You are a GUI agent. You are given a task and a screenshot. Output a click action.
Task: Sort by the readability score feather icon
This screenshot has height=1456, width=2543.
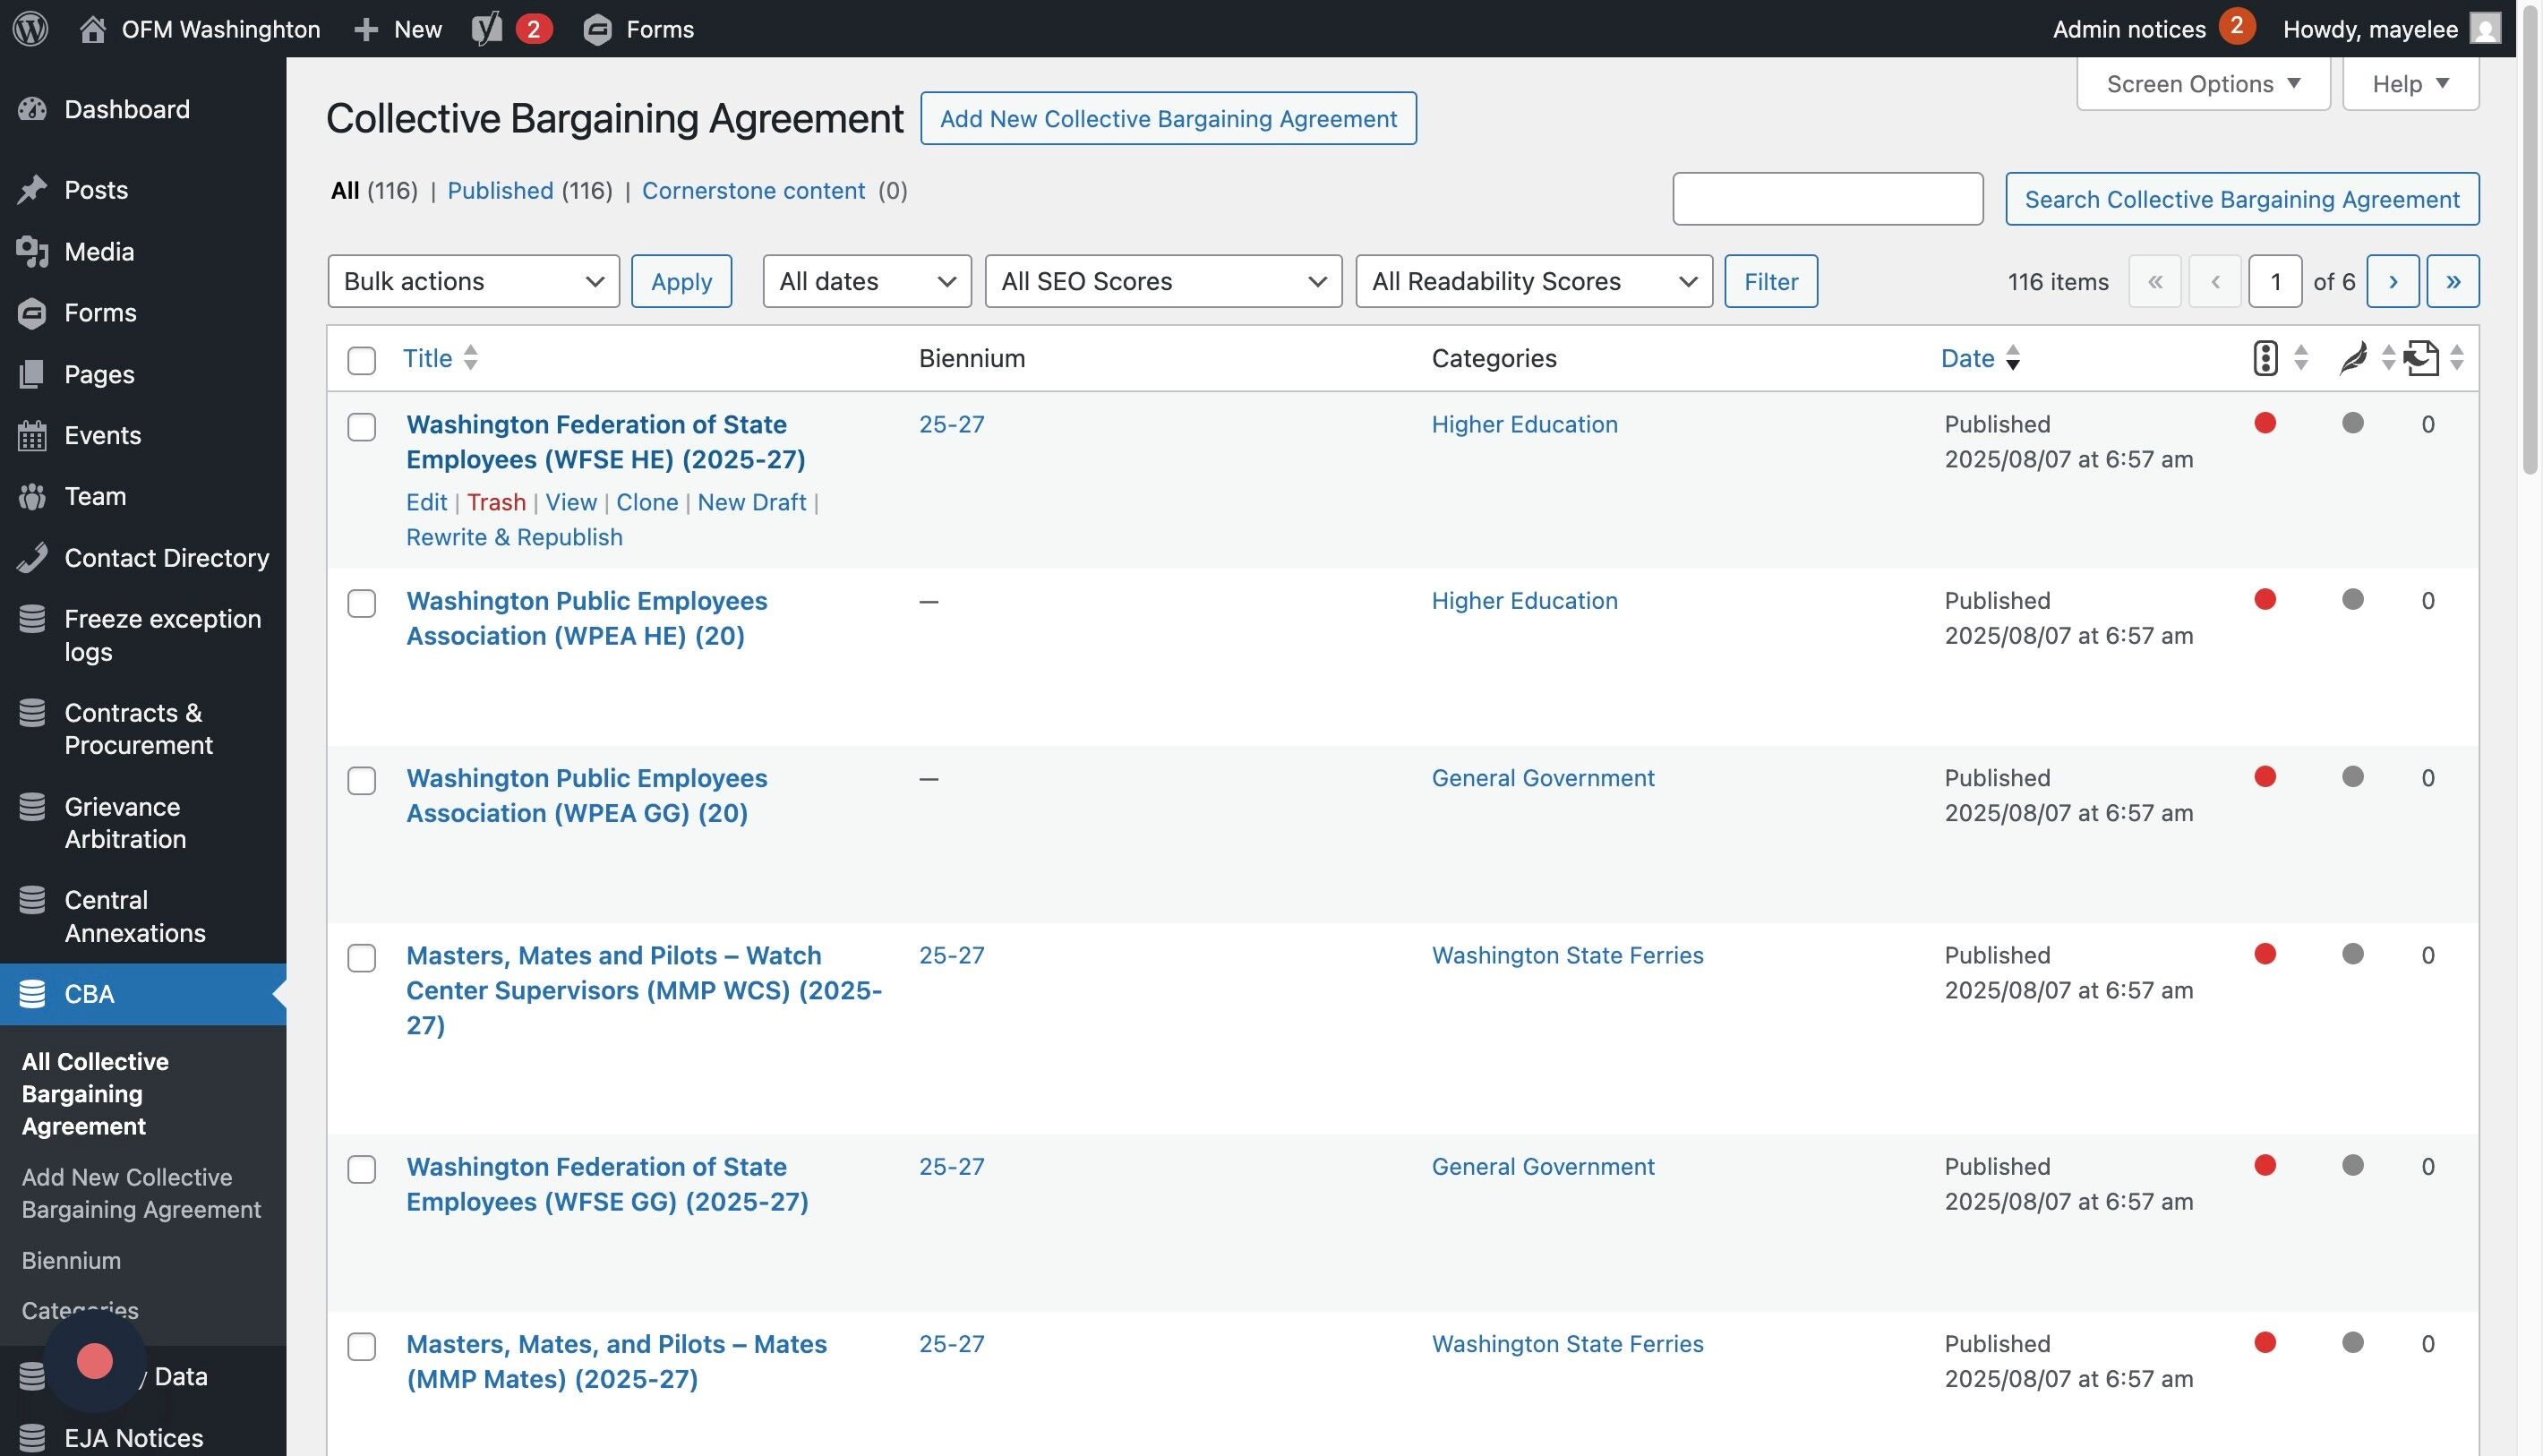[2353, 358]
